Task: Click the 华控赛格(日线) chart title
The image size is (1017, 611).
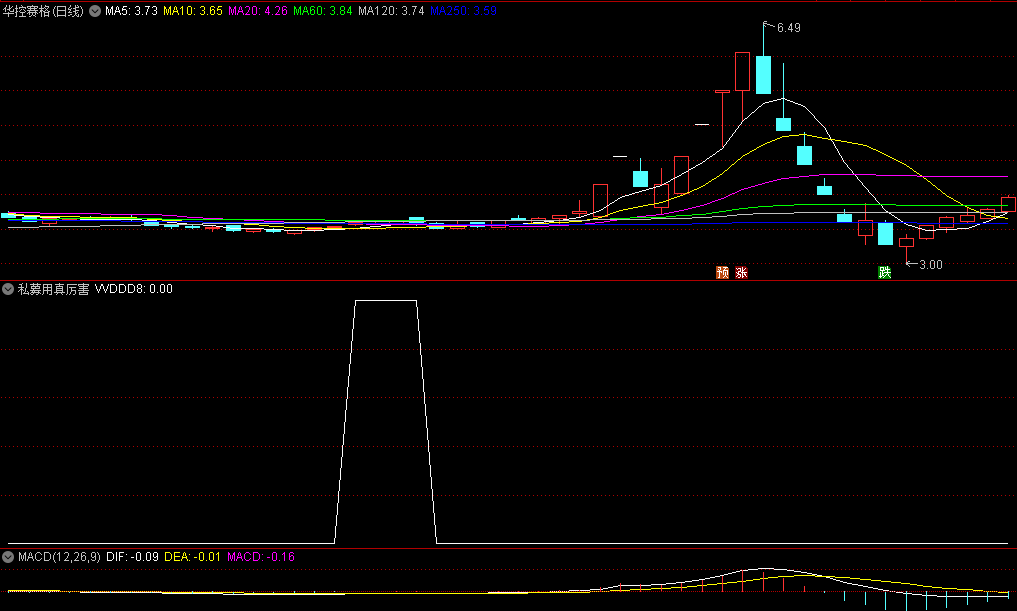Action: tap(44, 11)
